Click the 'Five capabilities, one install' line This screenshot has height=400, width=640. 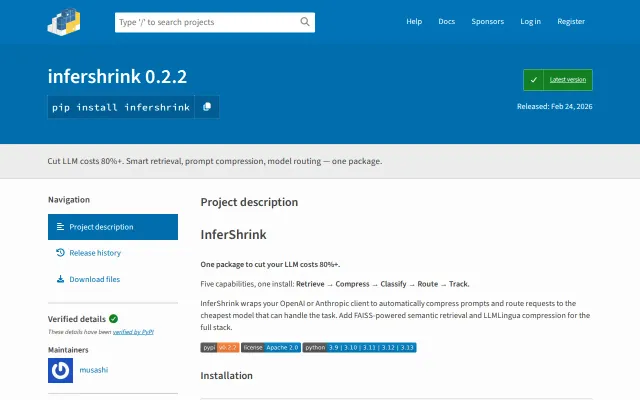(x=335, y=284)
